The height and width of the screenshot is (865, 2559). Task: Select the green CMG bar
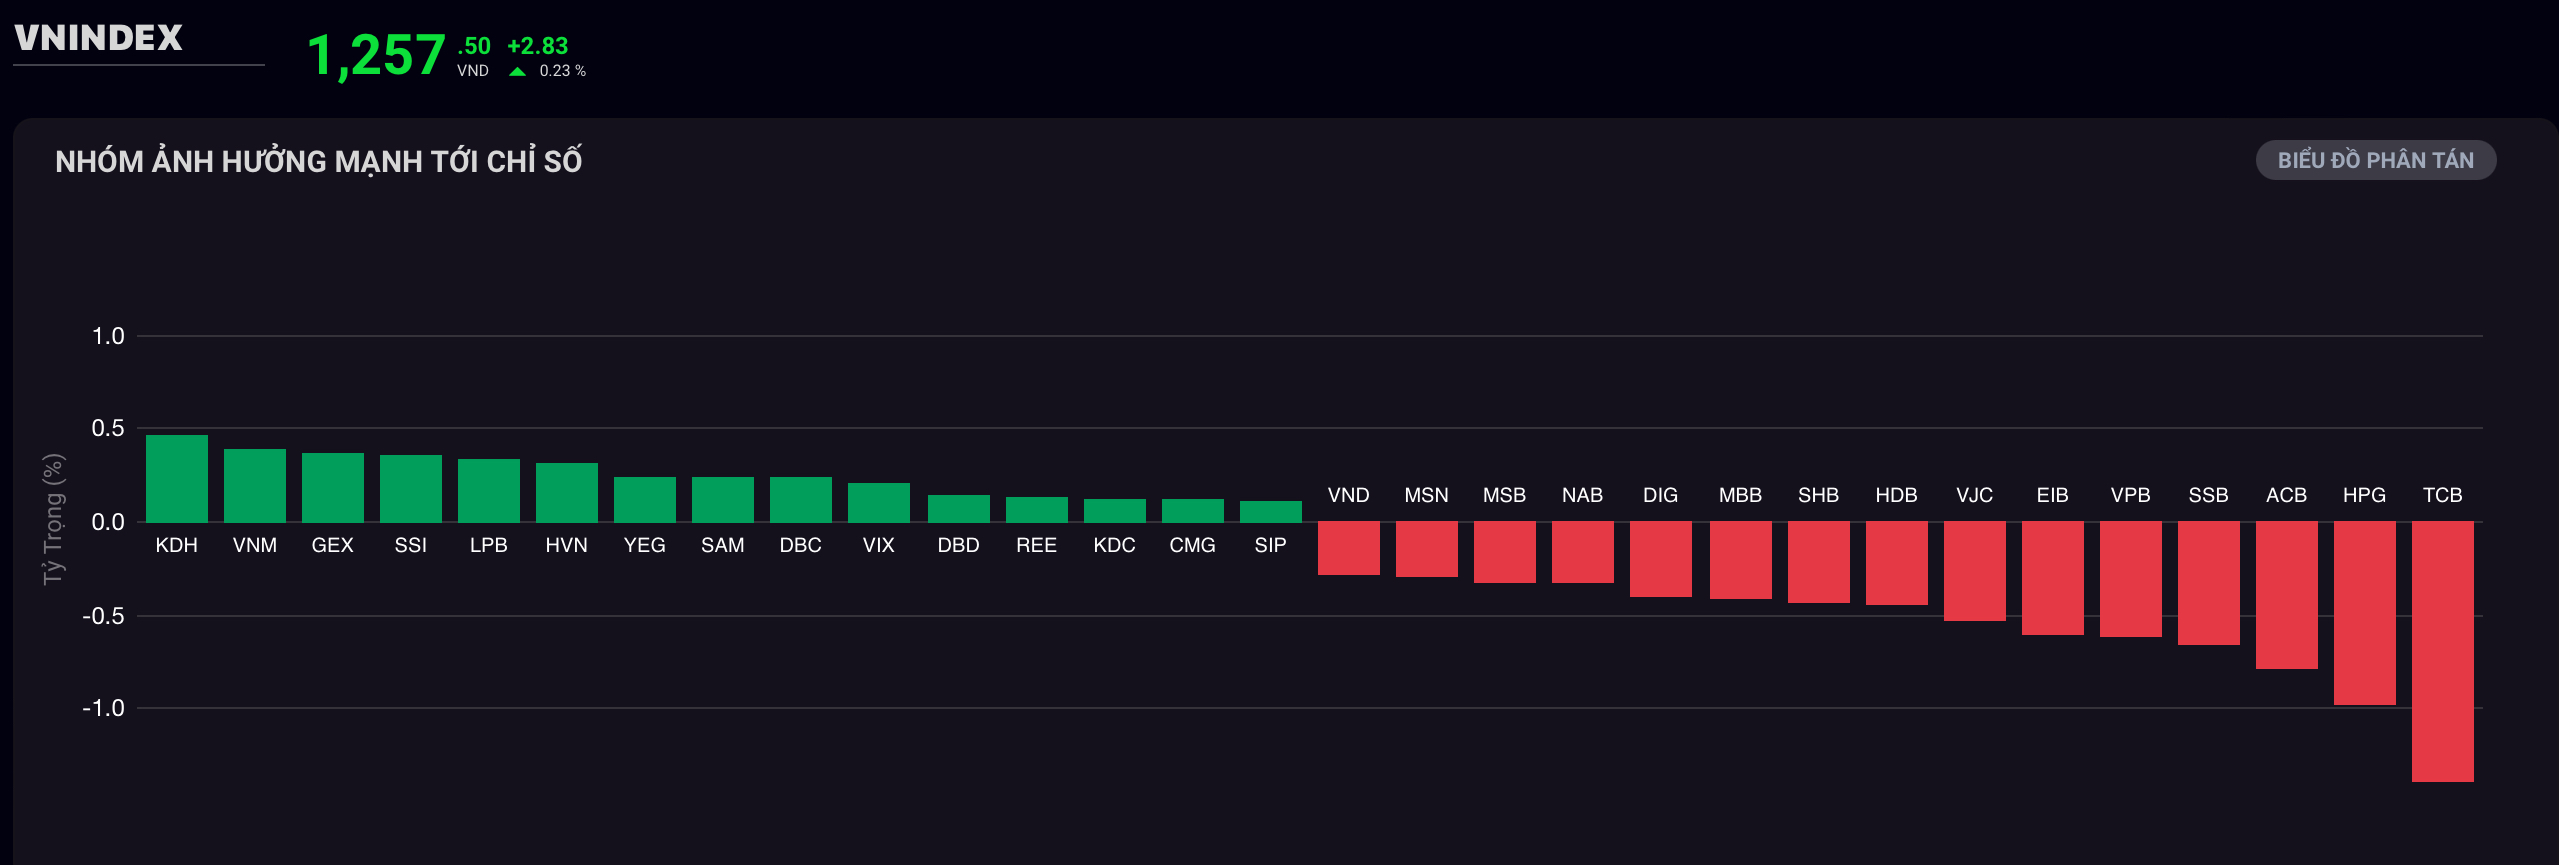click(1193, 510)
